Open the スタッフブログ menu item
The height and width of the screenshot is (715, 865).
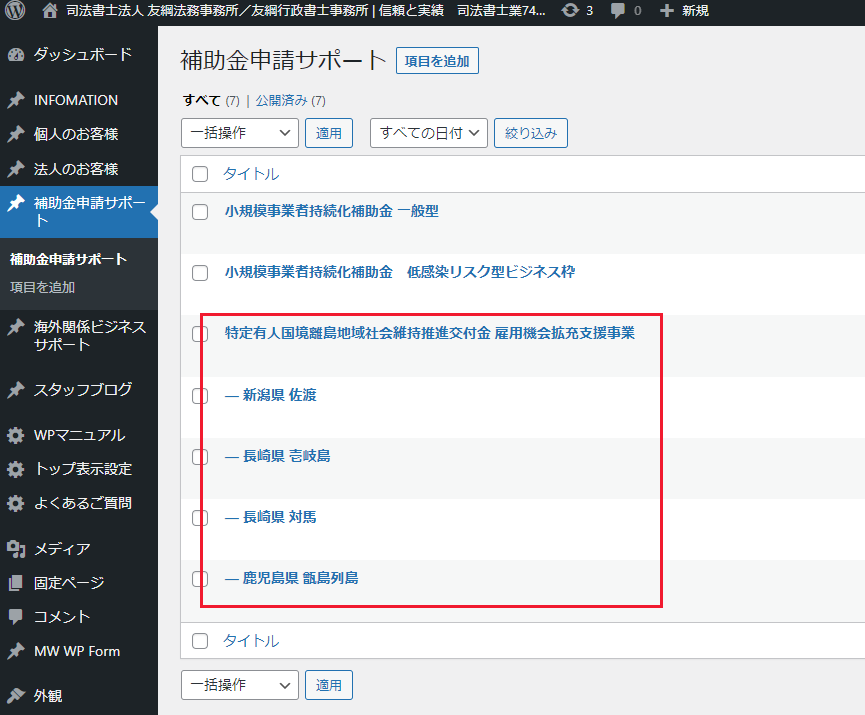83,389
